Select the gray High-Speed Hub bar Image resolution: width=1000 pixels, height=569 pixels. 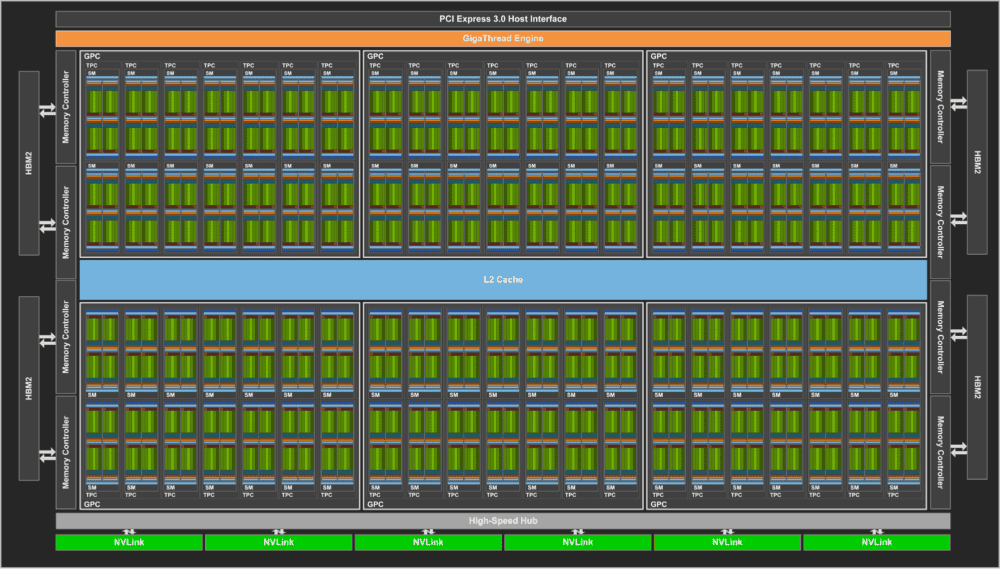click(x=503, y=521)
